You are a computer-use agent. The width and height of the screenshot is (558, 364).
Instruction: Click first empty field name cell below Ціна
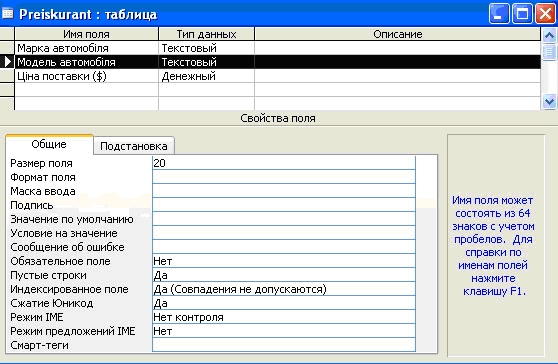click(86, 90)
